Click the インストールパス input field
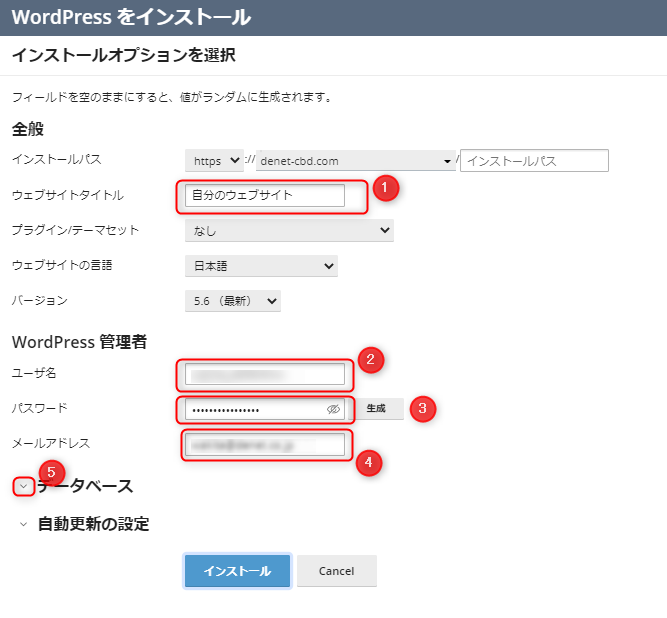667x618 pixels. [x=534, y=161]
